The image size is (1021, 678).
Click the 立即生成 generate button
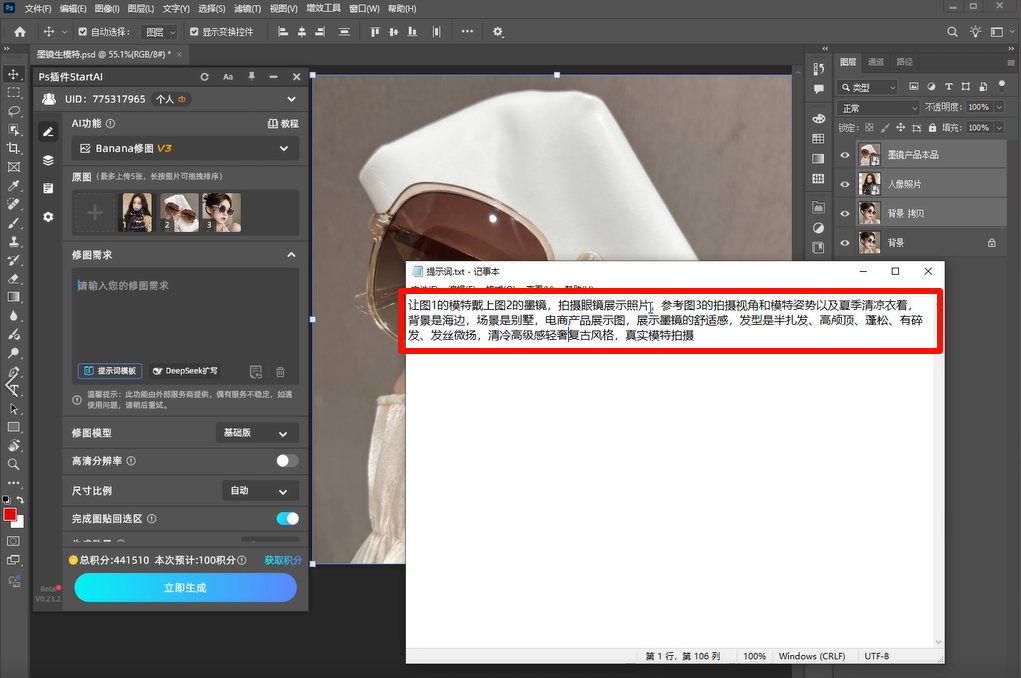pos(184,588)
